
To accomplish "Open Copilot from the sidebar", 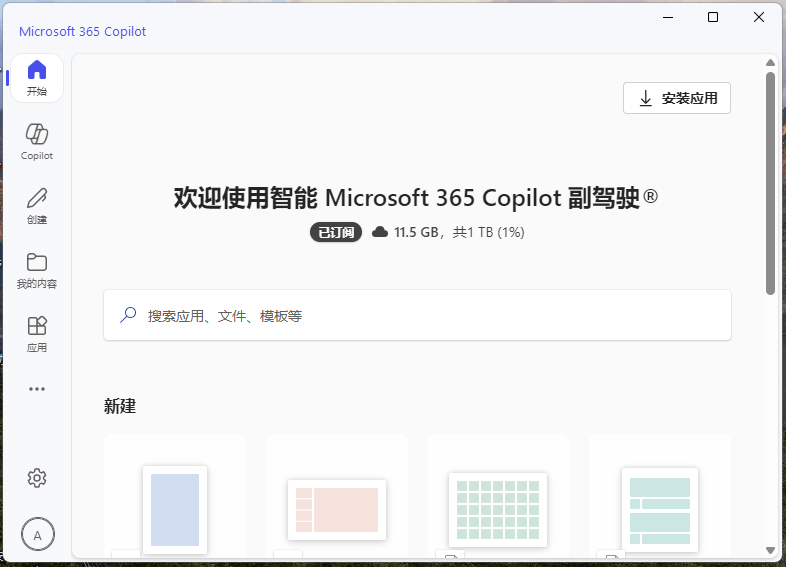I will 37,142.
